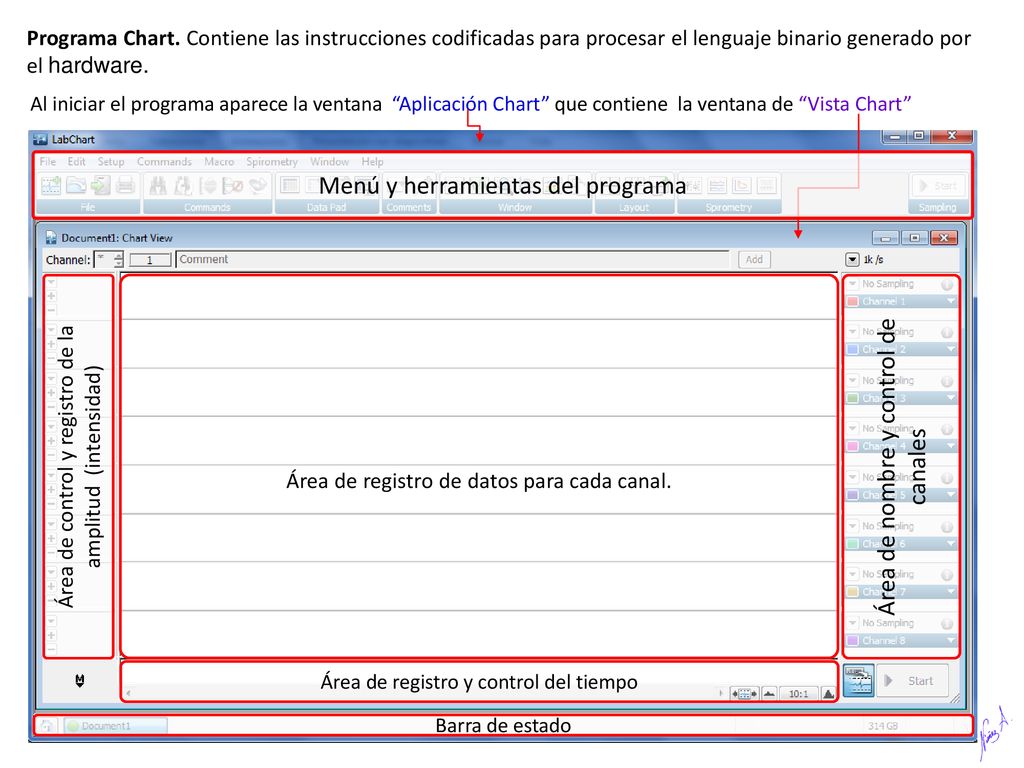This screenshot has width=1024, height=768.
Task: Open the Edit menu
Action: 76,161
